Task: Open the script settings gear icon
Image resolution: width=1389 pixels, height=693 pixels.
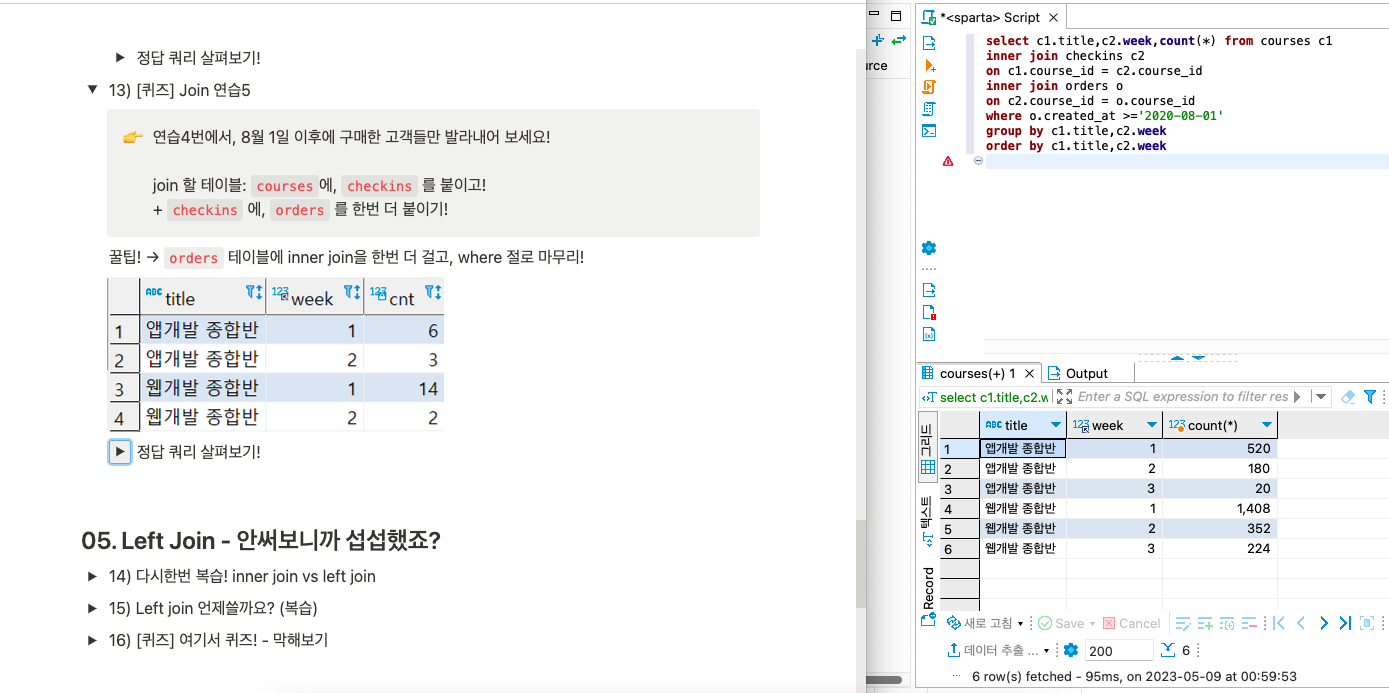Action: click(929, 248)
